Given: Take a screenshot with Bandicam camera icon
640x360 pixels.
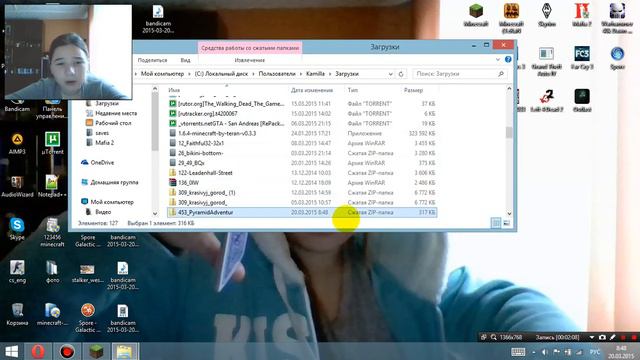Looking at the screenshot, I should [x=602, y=337].
